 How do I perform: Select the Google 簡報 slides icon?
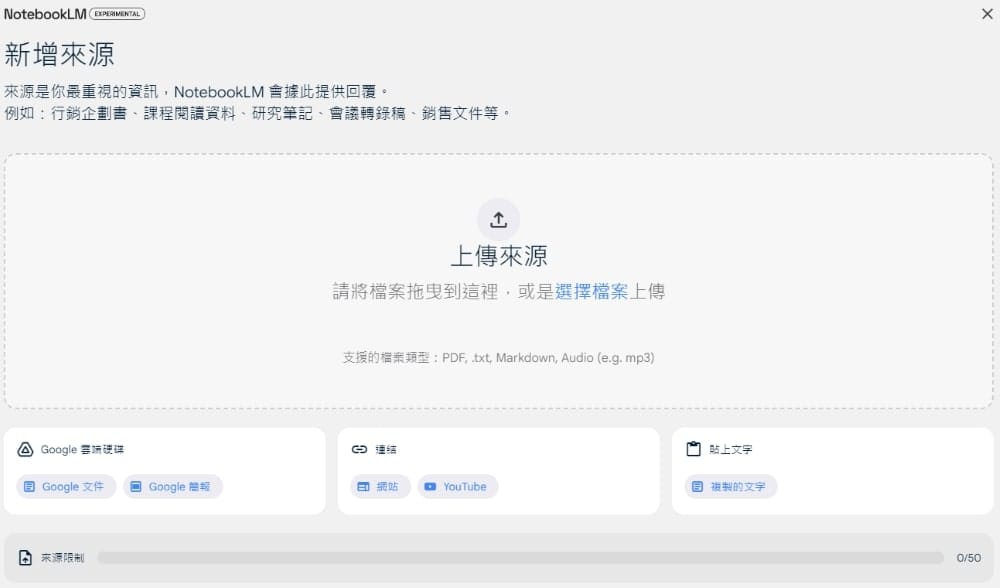pos(135,487)
